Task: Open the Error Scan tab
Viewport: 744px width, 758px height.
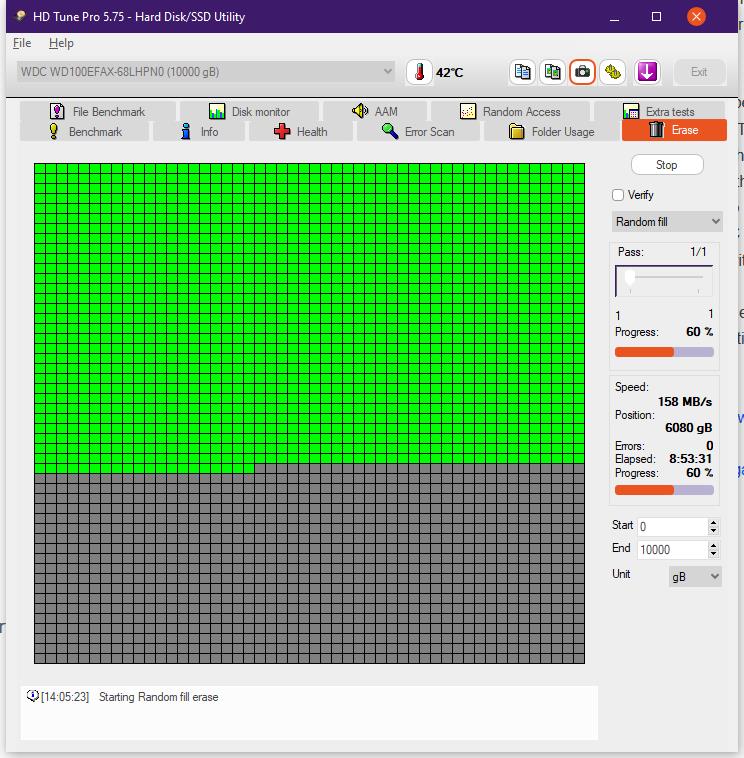Action: (418, 131)
